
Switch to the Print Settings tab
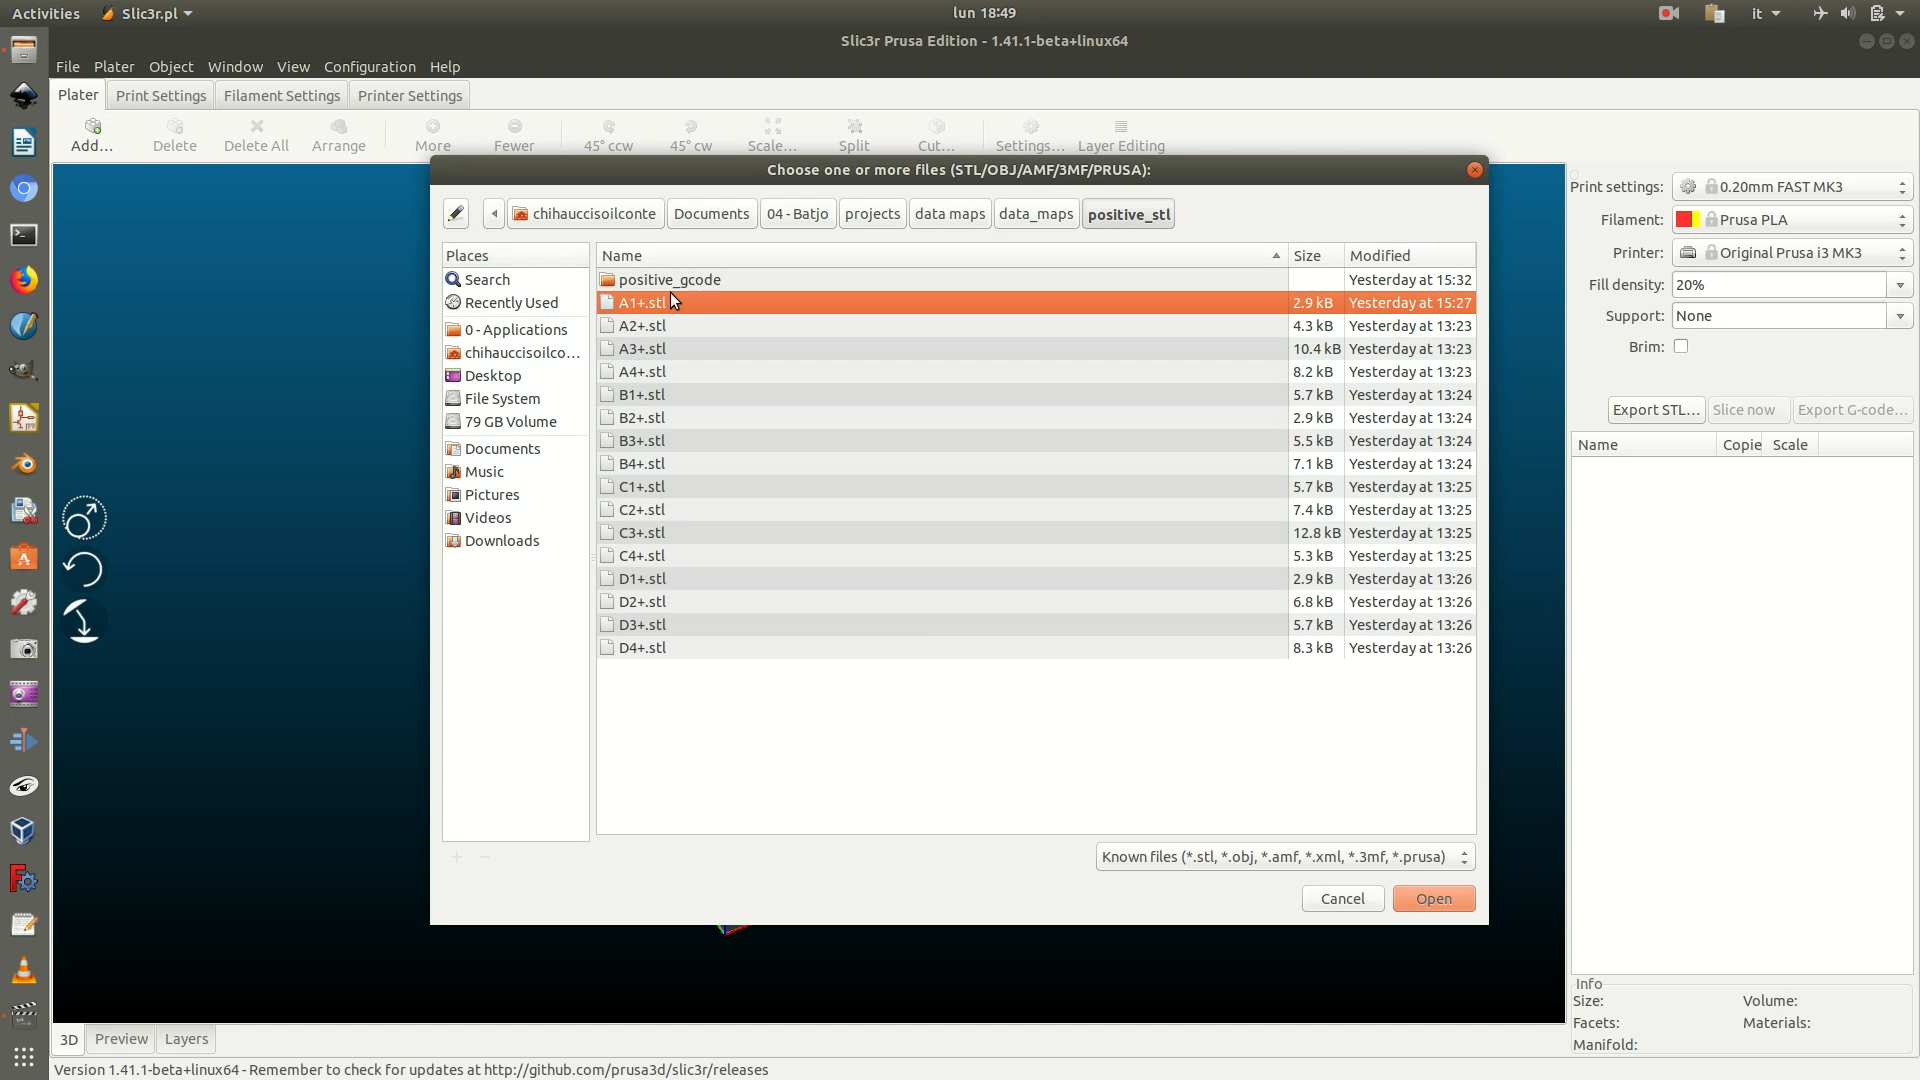tap(161, 96)
